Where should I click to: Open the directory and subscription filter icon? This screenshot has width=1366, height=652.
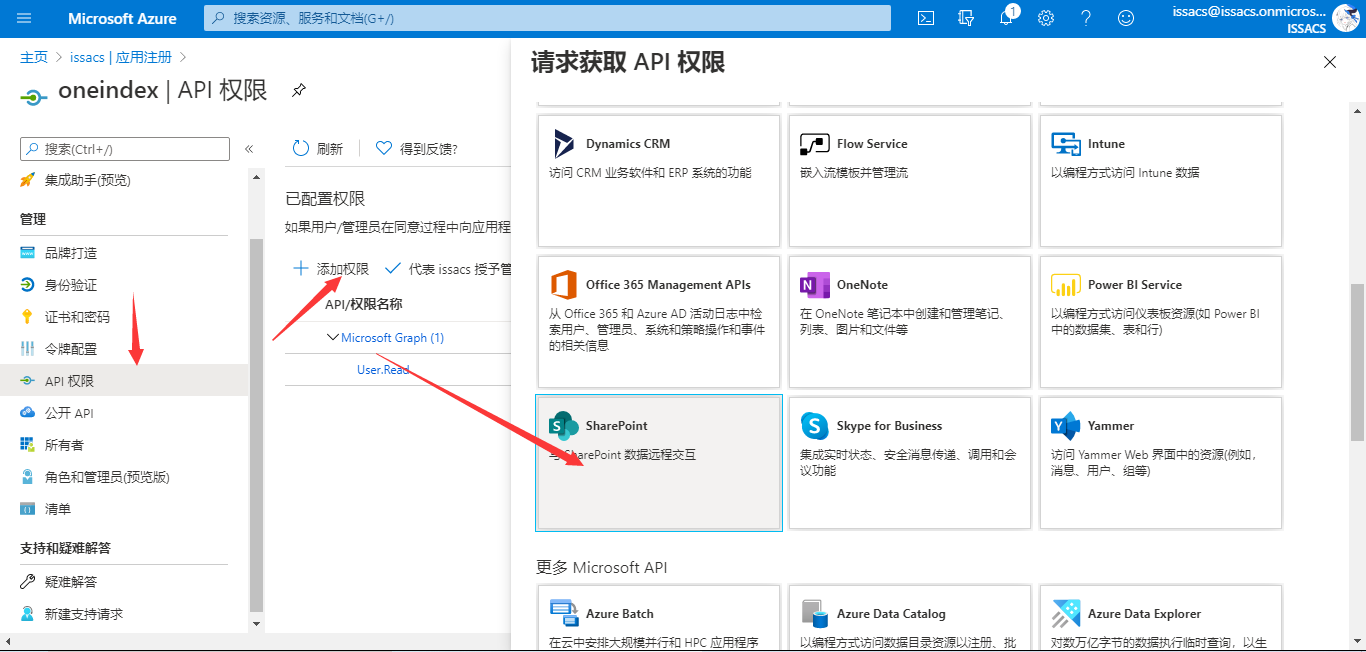click(x=966, y=18)
